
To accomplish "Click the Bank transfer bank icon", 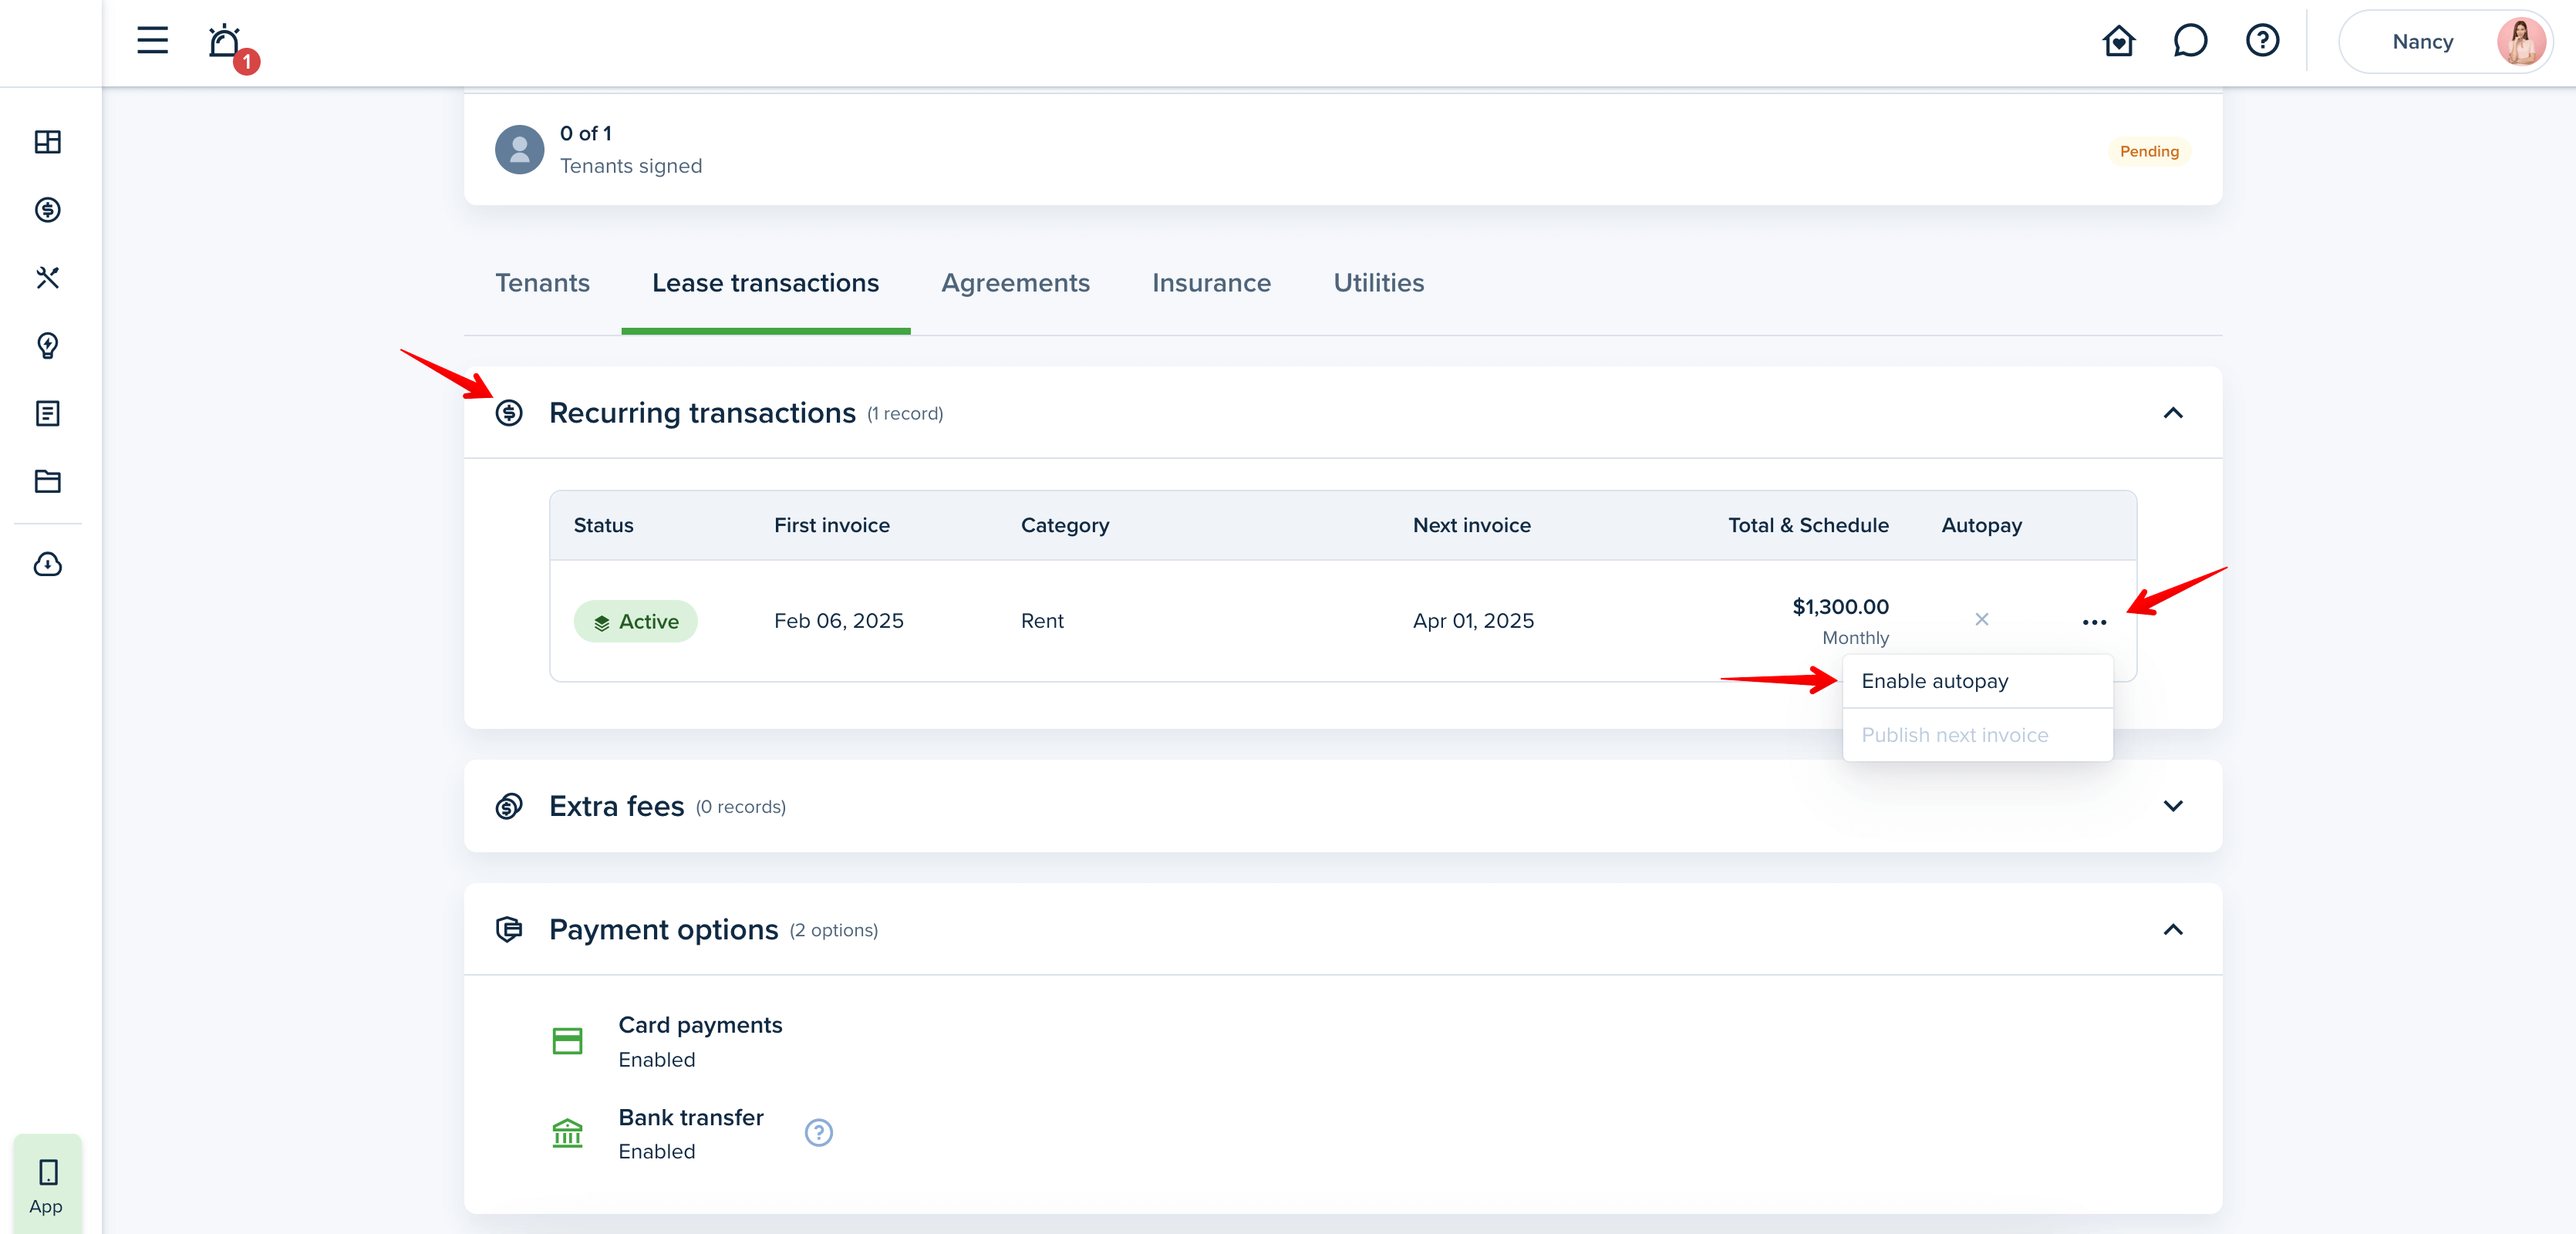I will pos(567,1133).
